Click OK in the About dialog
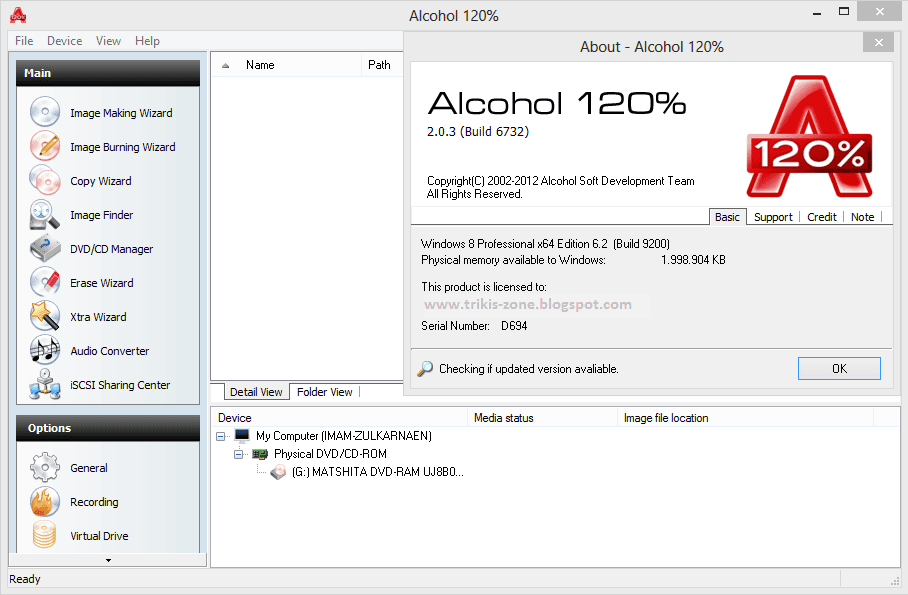The width and height of the screenshot is (908, 595). pyautogui.click(x=839, y=368)
